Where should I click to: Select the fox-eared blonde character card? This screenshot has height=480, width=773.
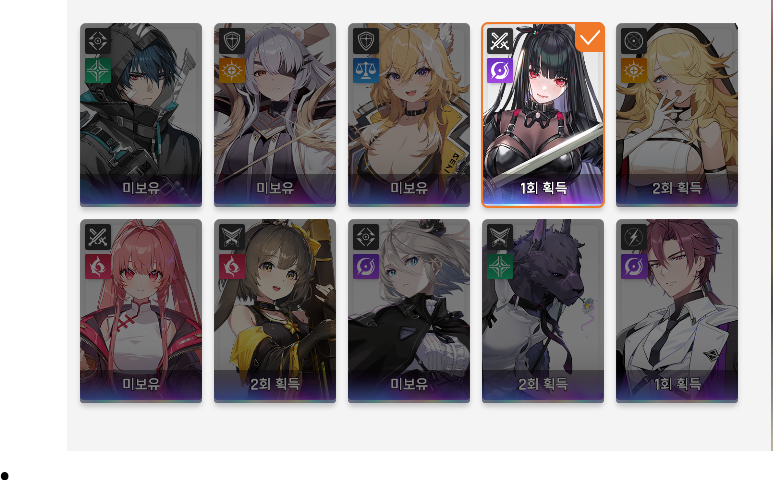point(409,114)
